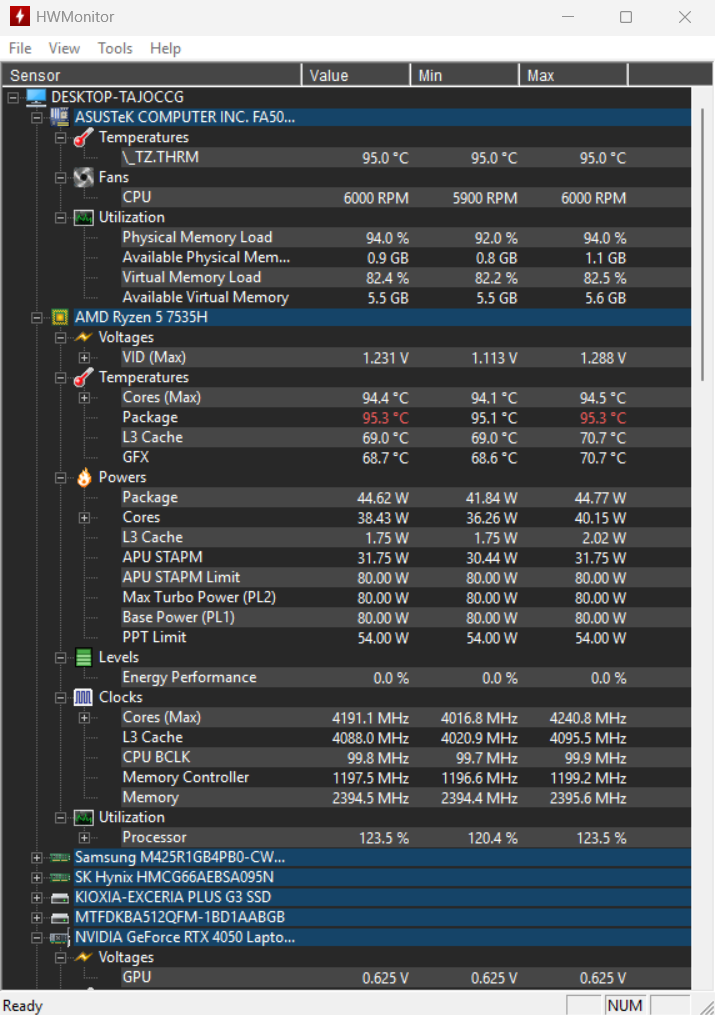Image resolution: width=715 pixels, height=1015 pixels.
Task: Collapse the Clocks group
Action: point(60,697)
